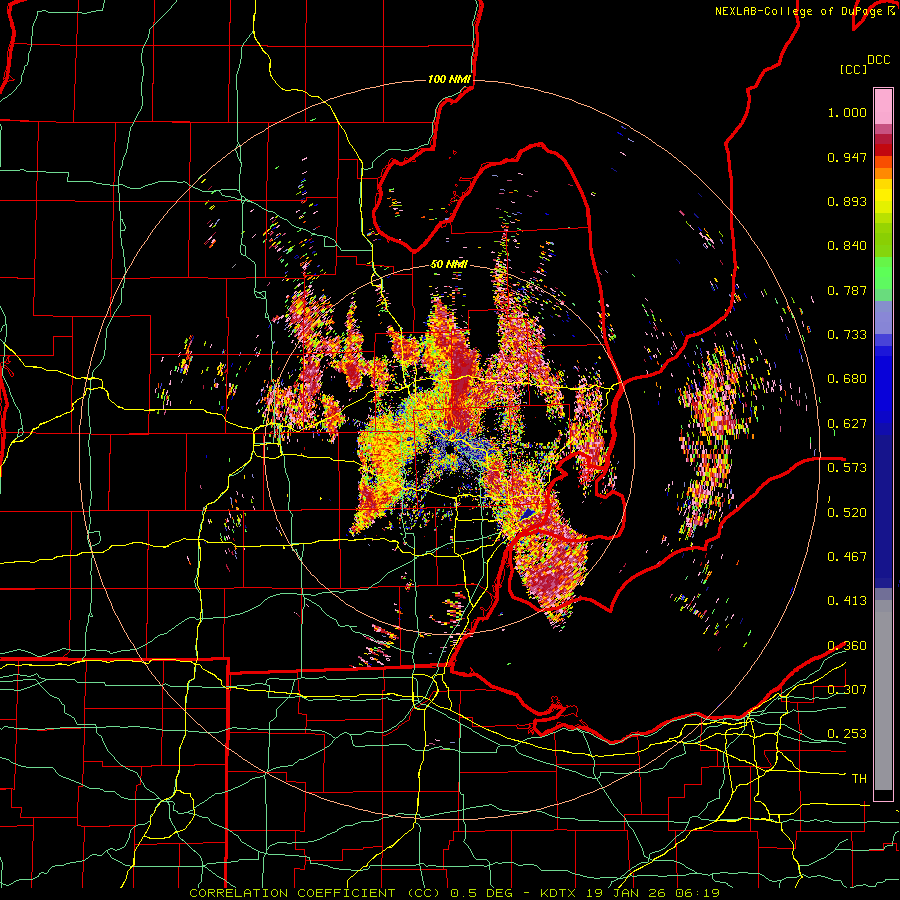Select the 0.733 scale value

[x=847, y=335]
